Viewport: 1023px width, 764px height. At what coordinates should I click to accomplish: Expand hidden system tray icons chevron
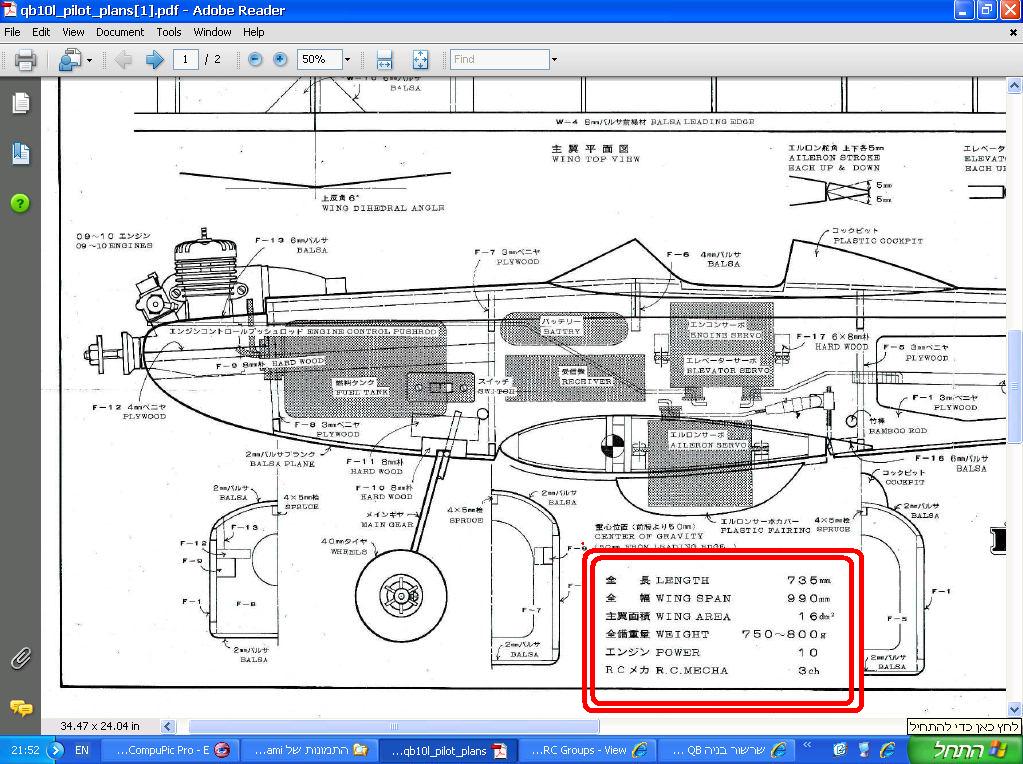pyautogui.click(x=807, y=746)
